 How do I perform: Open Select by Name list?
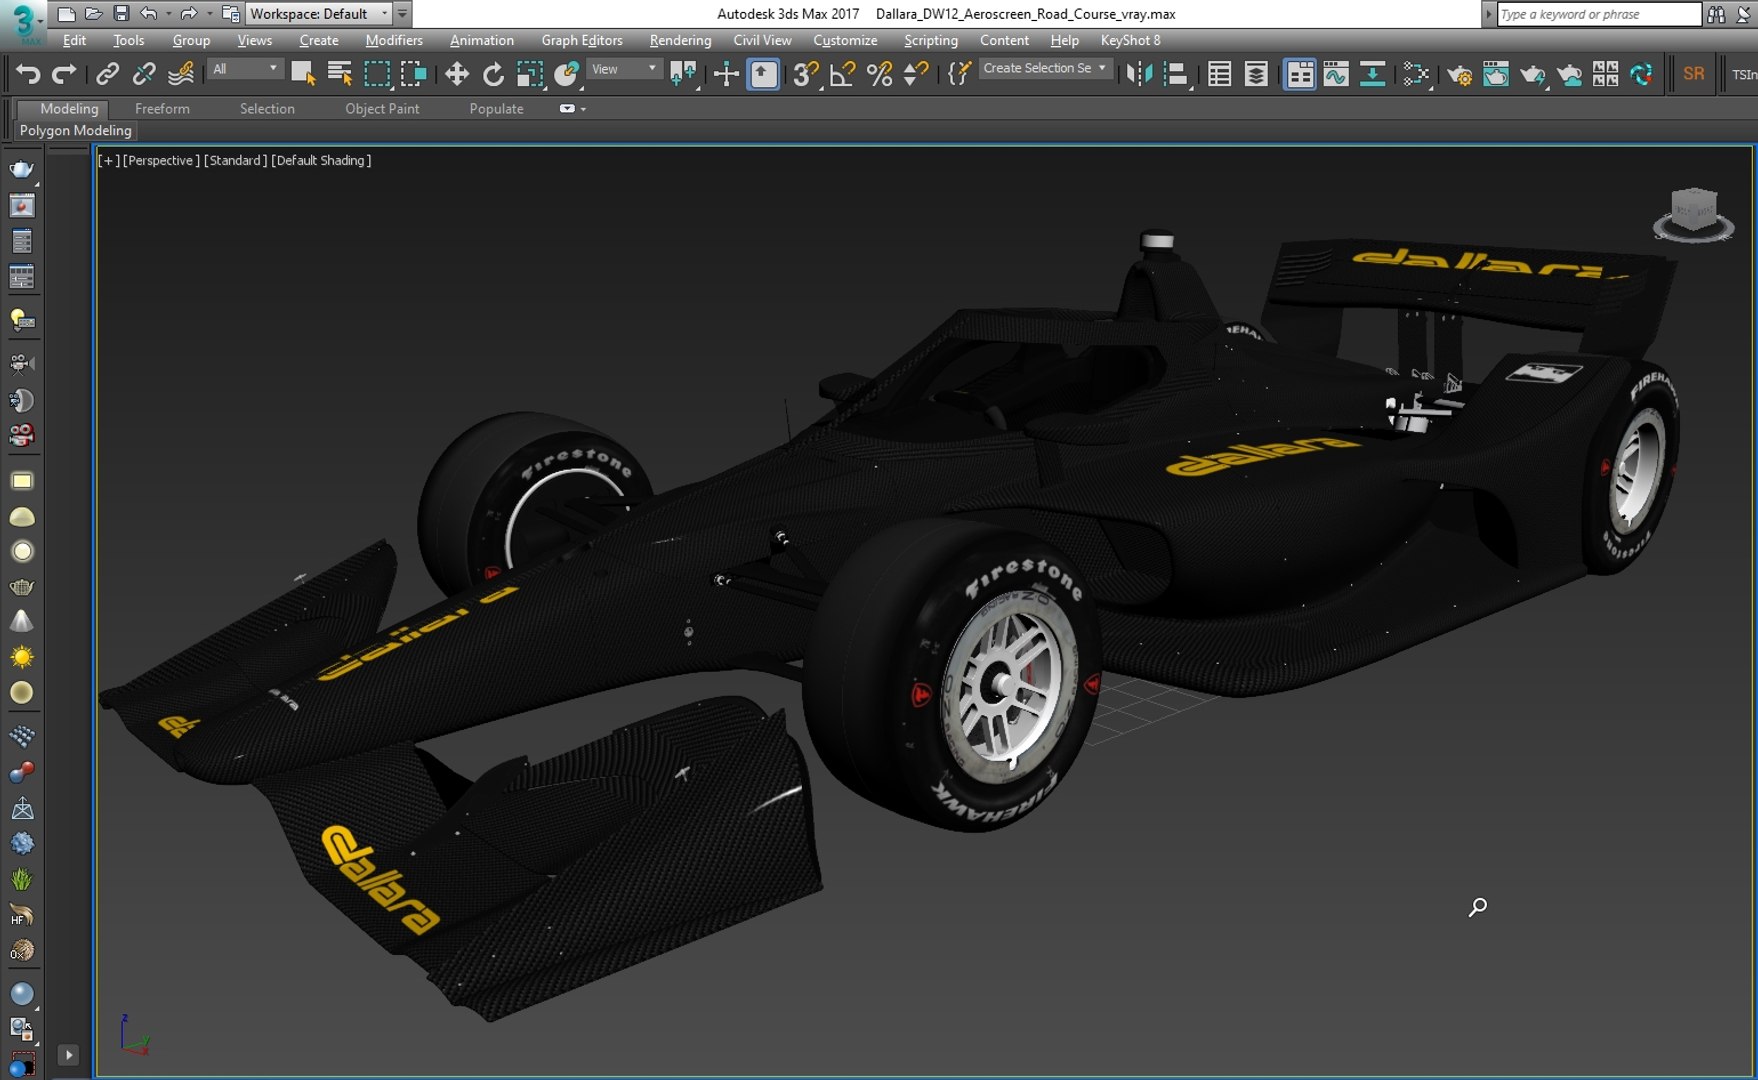point(340,74)
